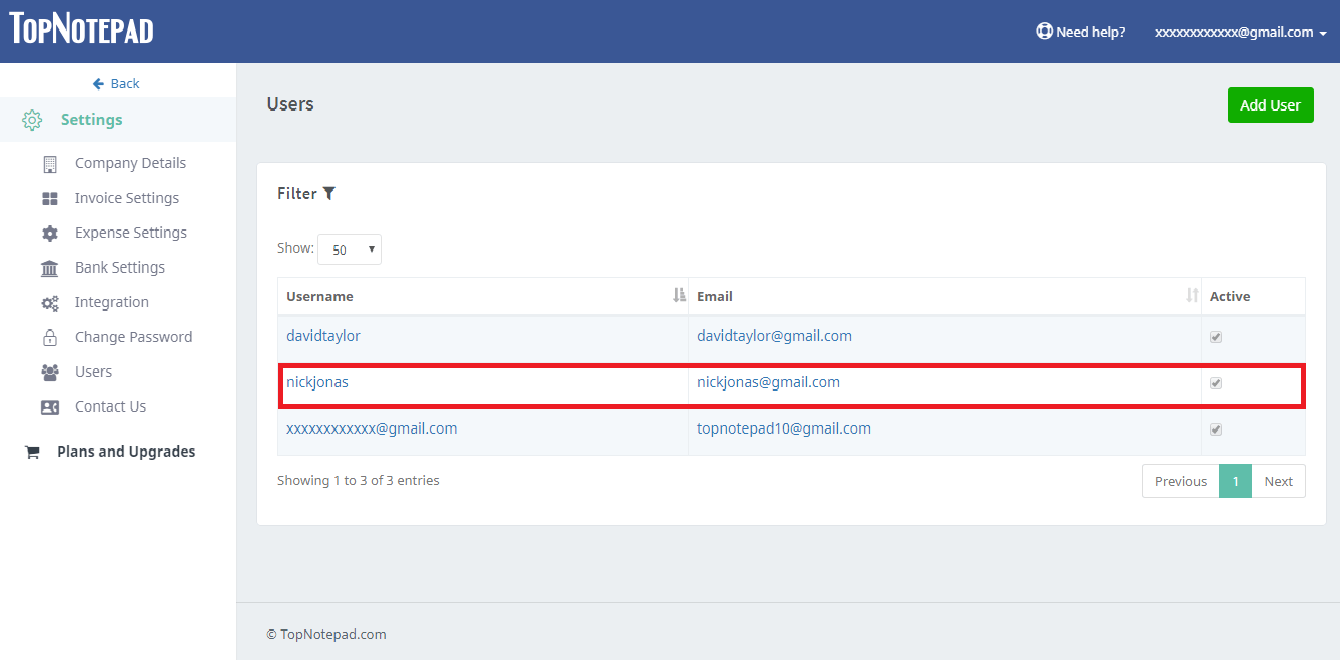This screenshot has width=1340, height=660.
Task: Click nickjonas@gmail.com email link
Action: [768, 382]
